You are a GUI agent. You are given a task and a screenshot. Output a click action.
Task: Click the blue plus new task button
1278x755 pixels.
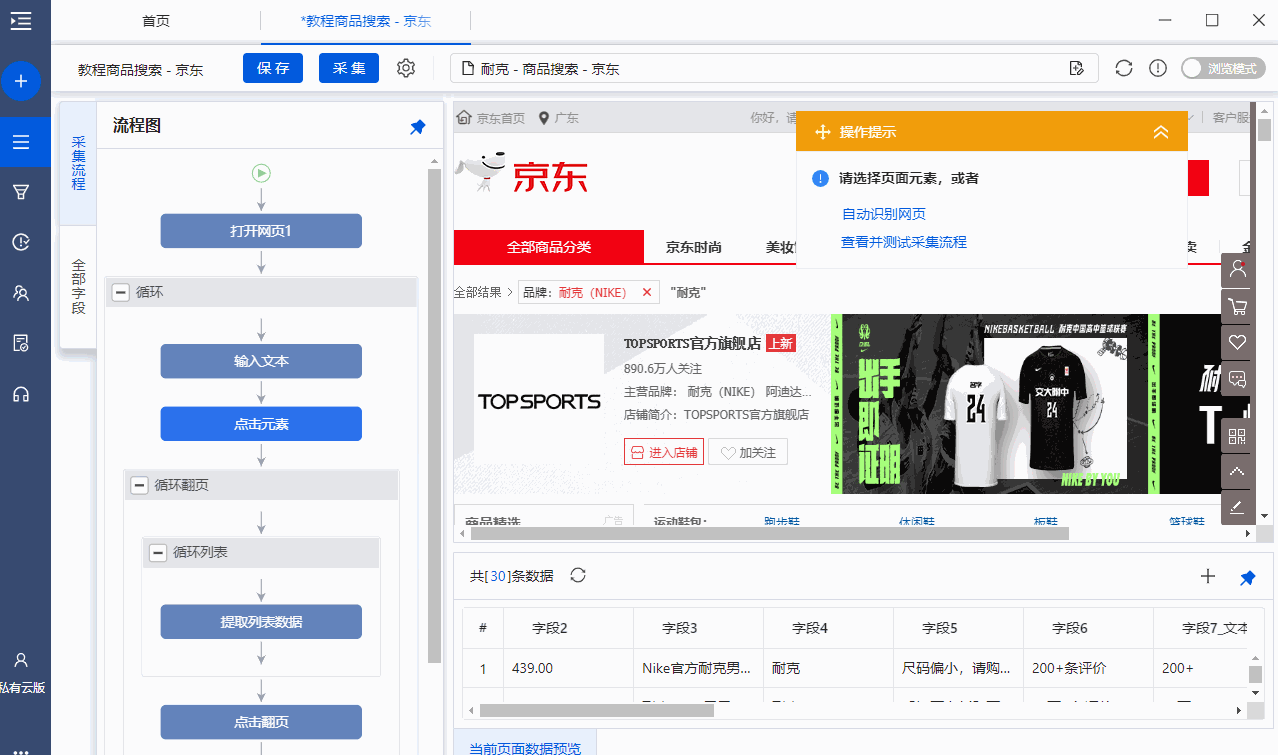click(x=21, y=80)
